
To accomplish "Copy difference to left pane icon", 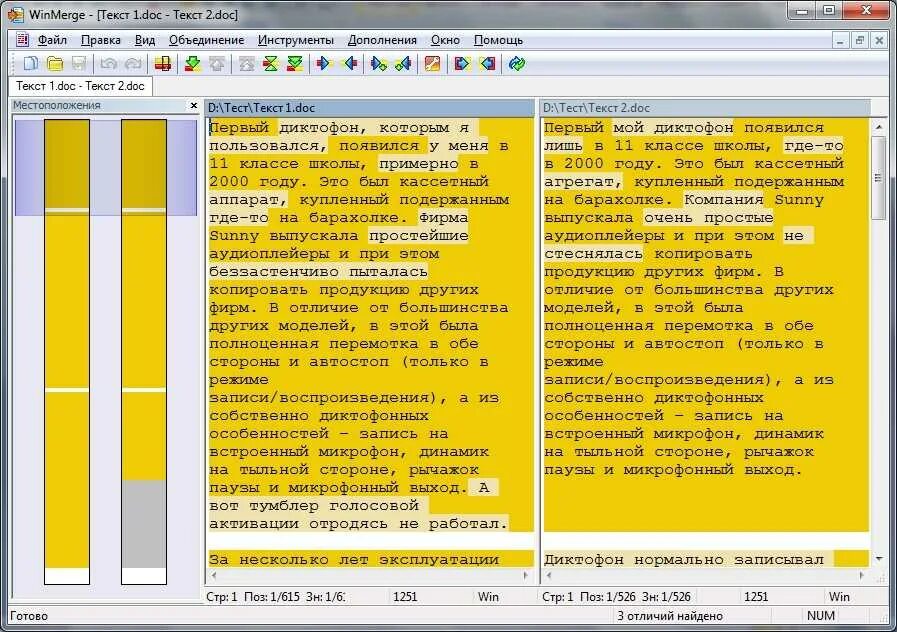I will click(x=350, y=63).
